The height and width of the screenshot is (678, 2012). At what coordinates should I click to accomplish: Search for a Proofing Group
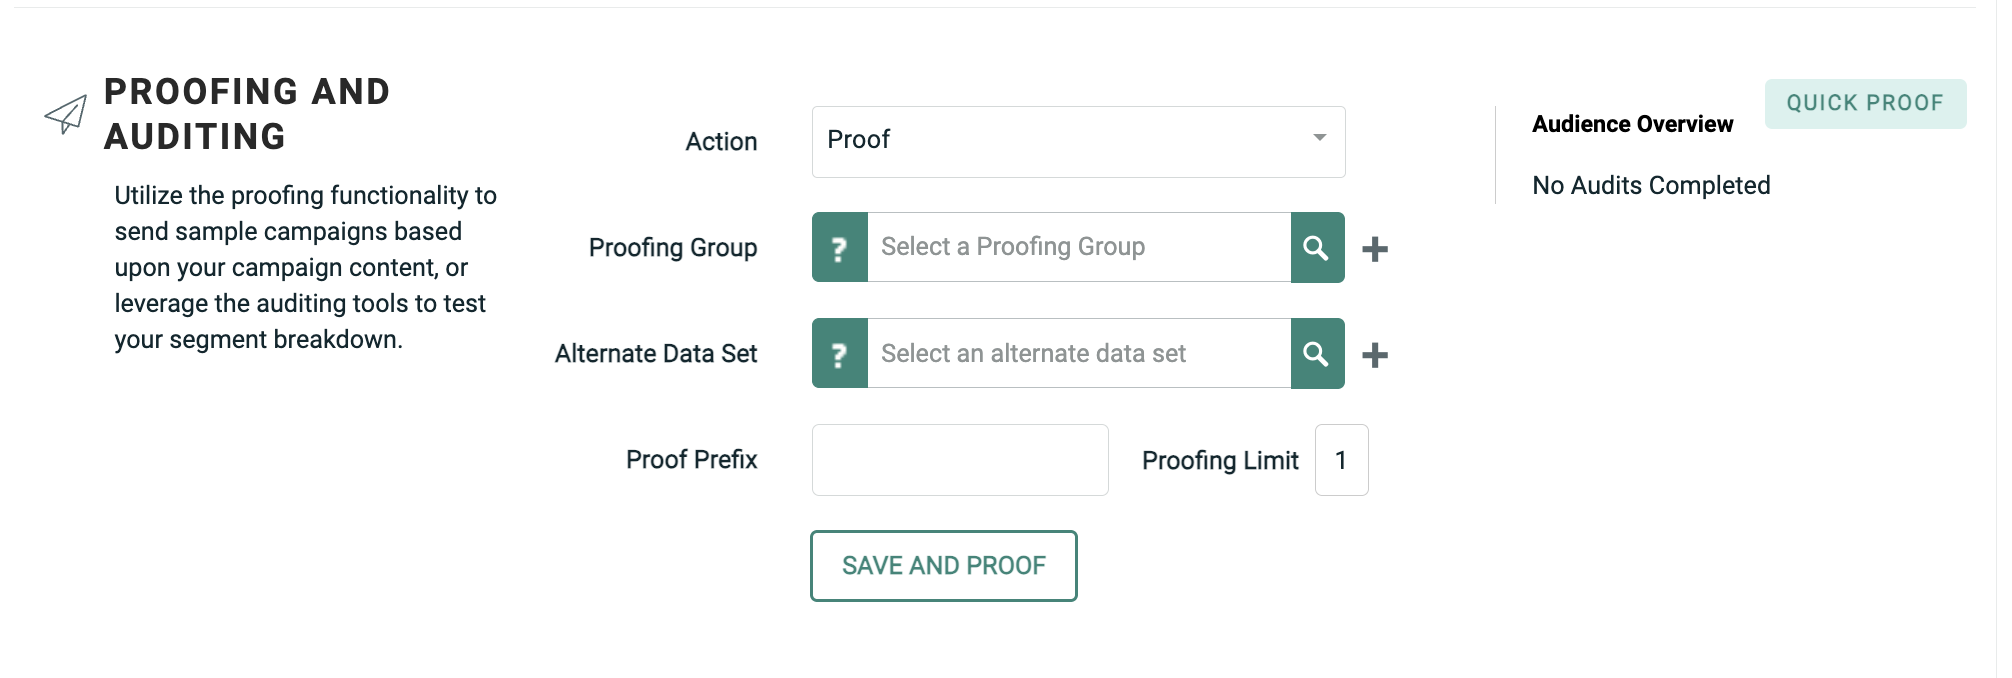[x=1317, y=248]
